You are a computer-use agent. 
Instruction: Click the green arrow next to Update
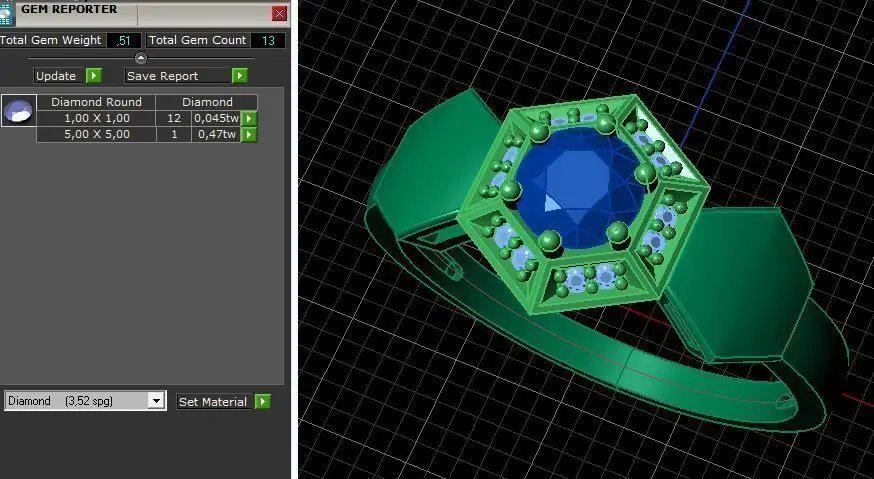94,76
